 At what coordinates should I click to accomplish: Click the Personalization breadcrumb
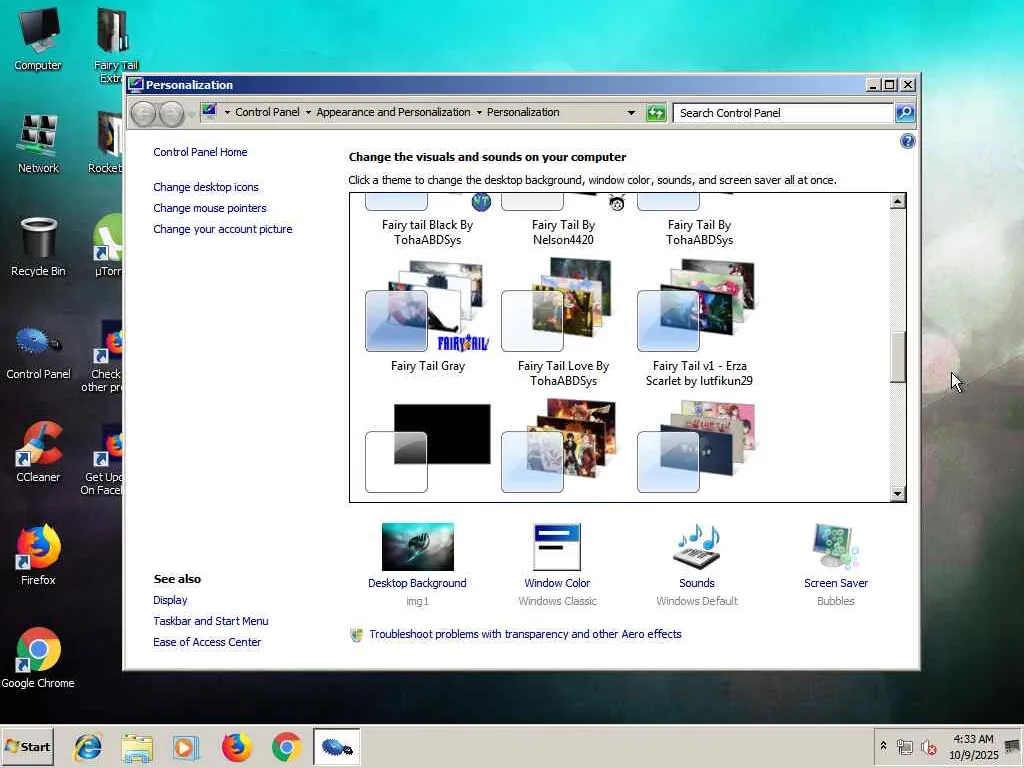click(x=523, y=112)
